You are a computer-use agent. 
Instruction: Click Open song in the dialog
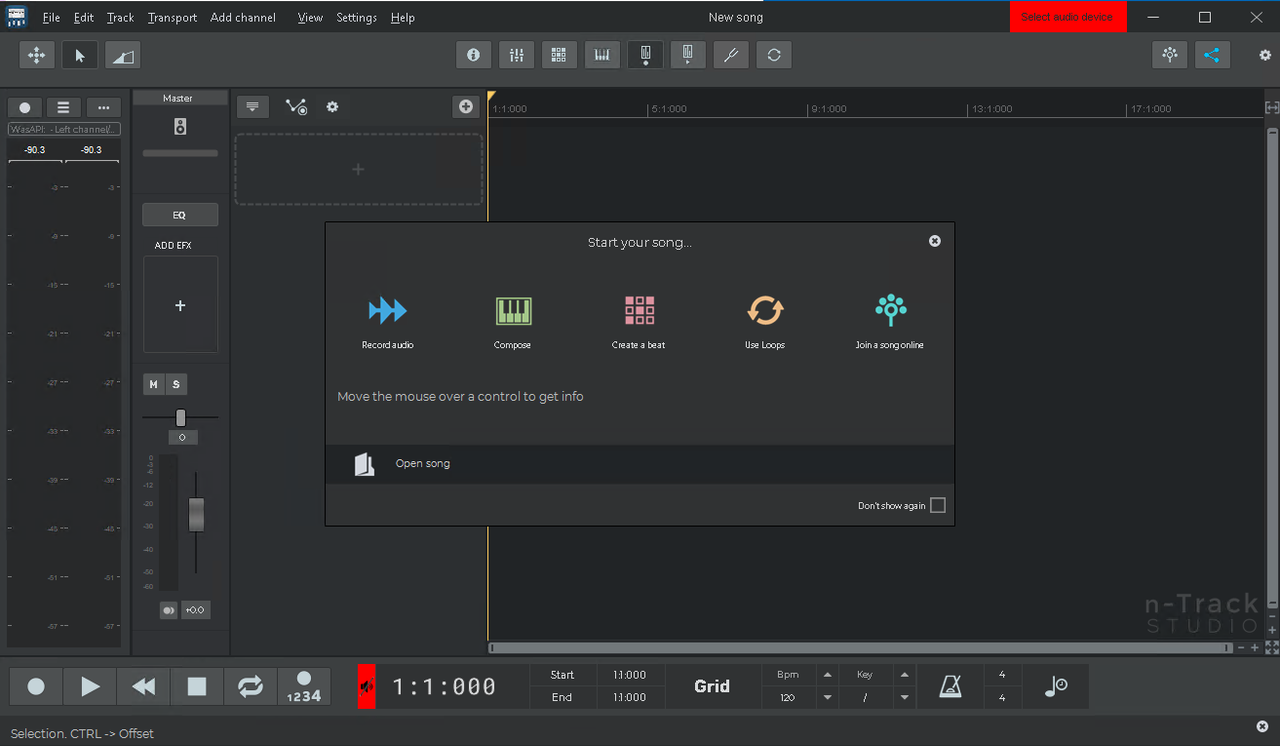pyautogui.click(x=640, y=464)
